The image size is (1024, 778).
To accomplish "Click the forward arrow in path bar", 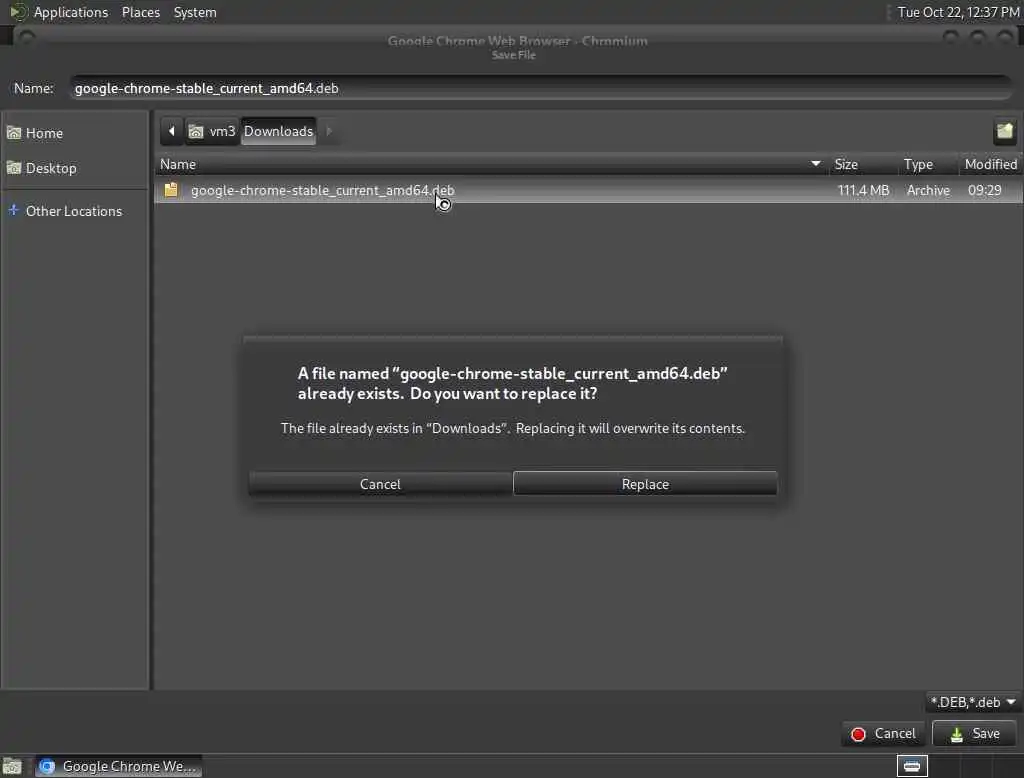I will [x=328, y=131].
